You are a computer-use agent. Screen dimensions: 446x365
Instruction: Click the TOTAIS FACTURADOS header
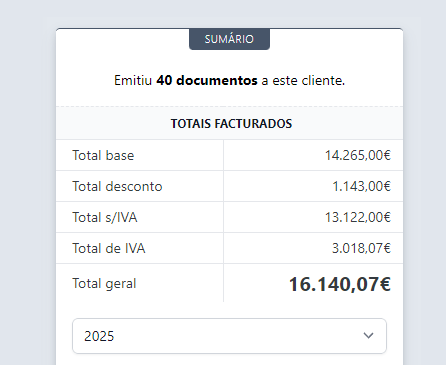pos(231,124)
